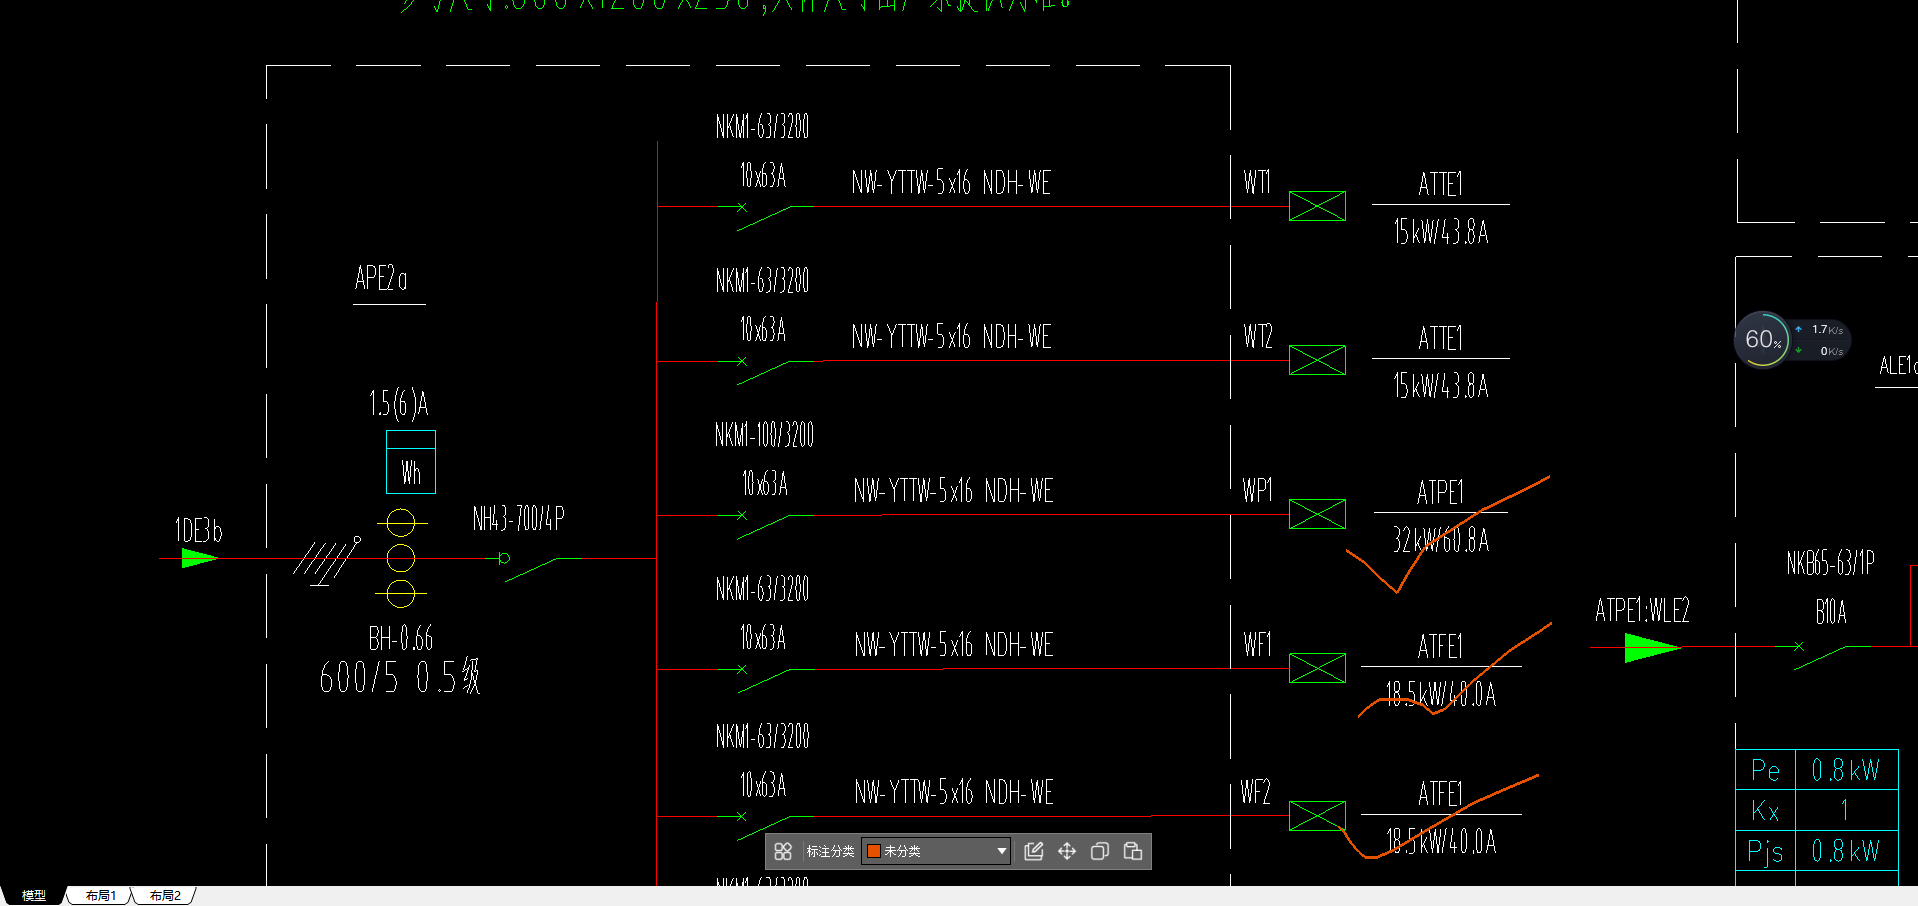Select the Wh energy meter symbol

411,462
